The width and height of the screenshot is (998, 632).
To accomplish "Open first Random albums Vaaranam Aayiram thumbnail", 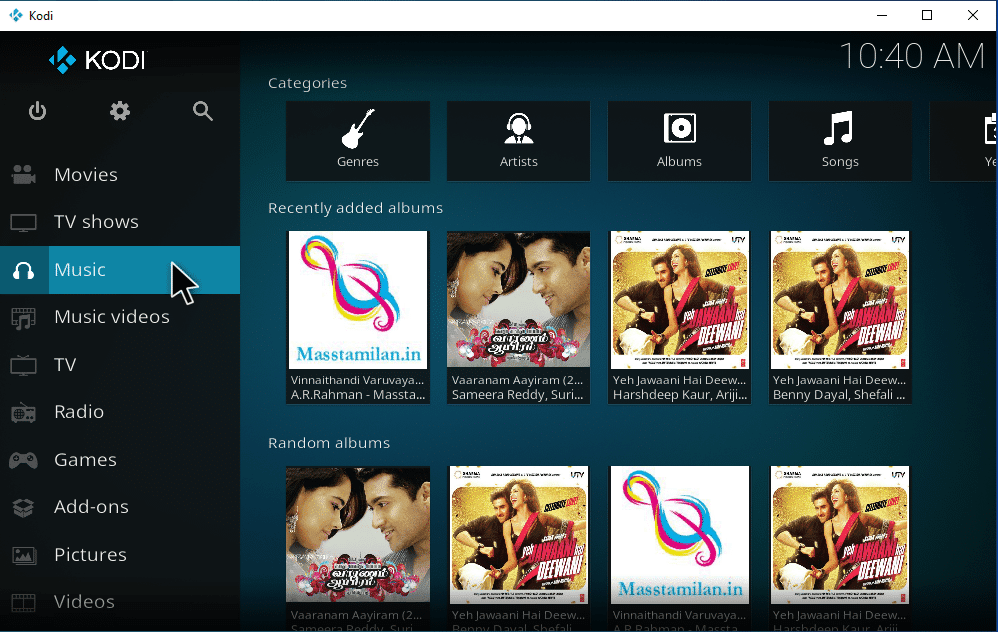I will 358,535.
